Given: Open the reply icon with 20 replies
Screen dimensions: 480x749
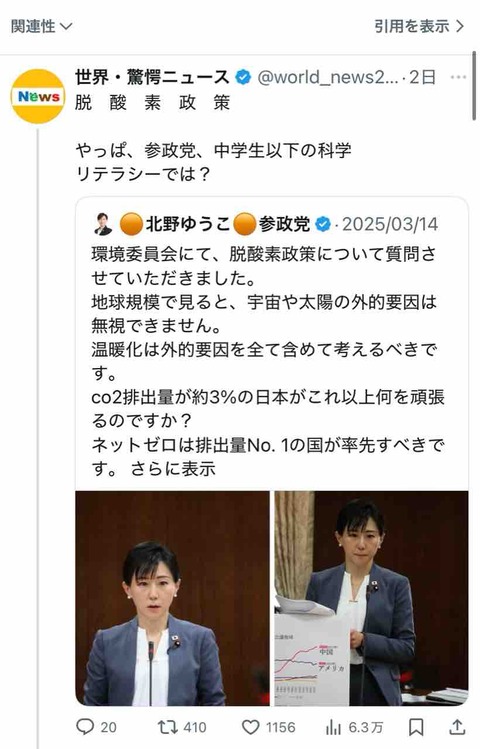Looking at the screenshot, I should (x=85, y=727).
